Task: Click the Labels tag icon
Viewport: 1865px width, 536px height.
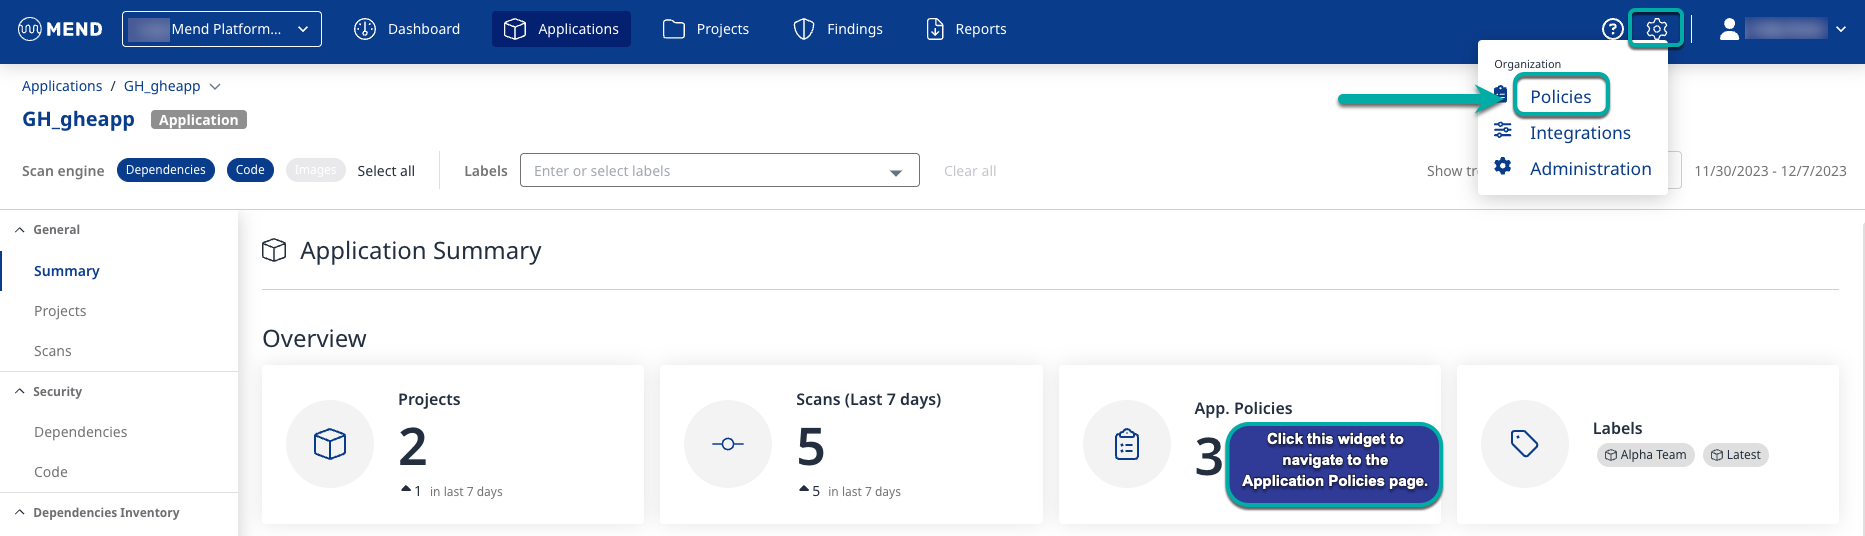Action: point(1524,444)
